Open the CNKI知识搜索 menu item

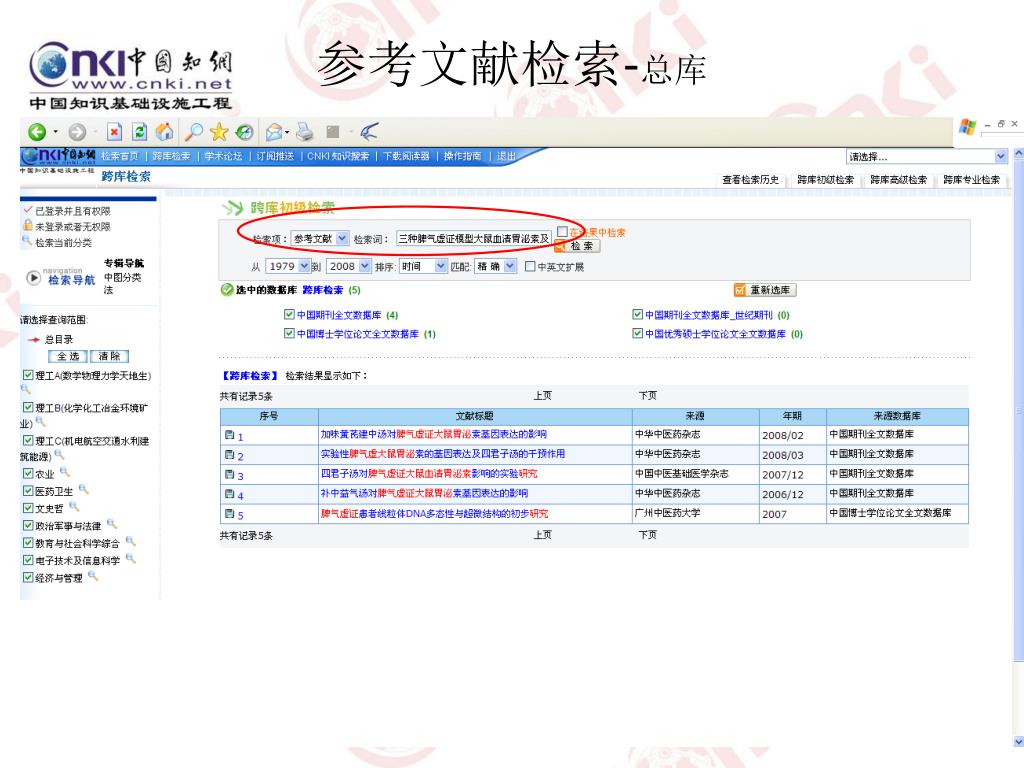point(338,156)
